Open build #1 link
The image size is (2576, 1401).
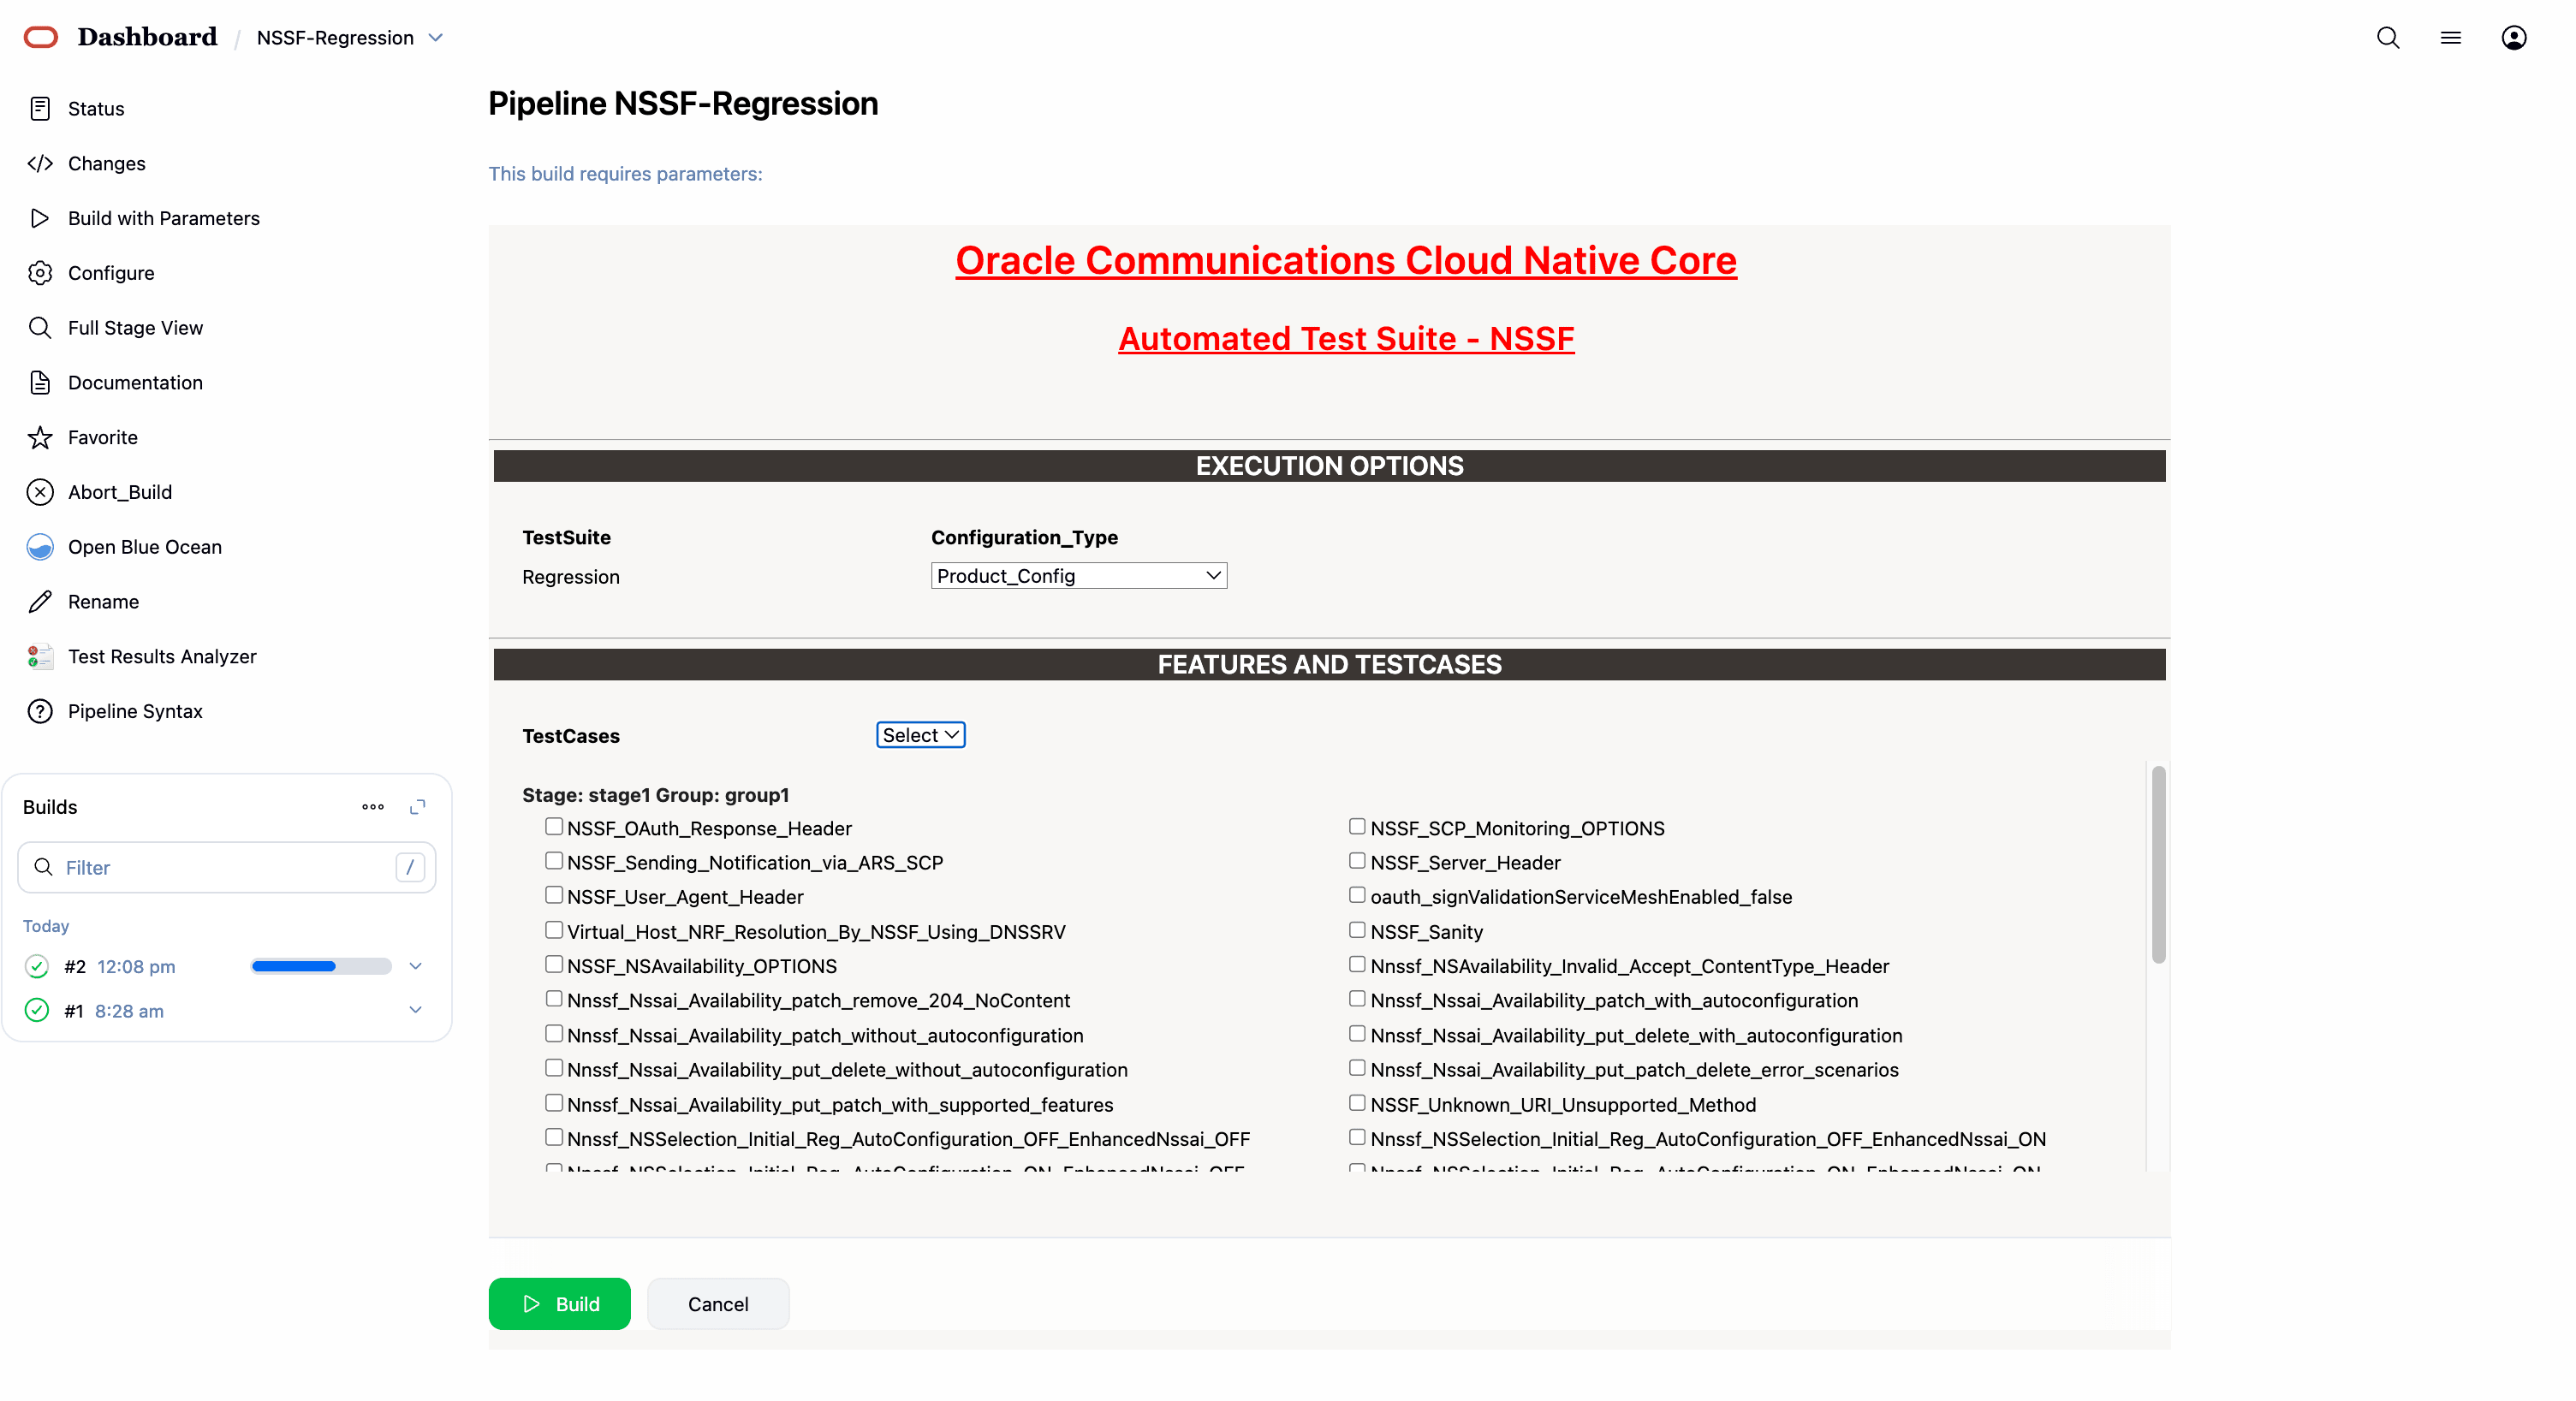point(74,1011)
